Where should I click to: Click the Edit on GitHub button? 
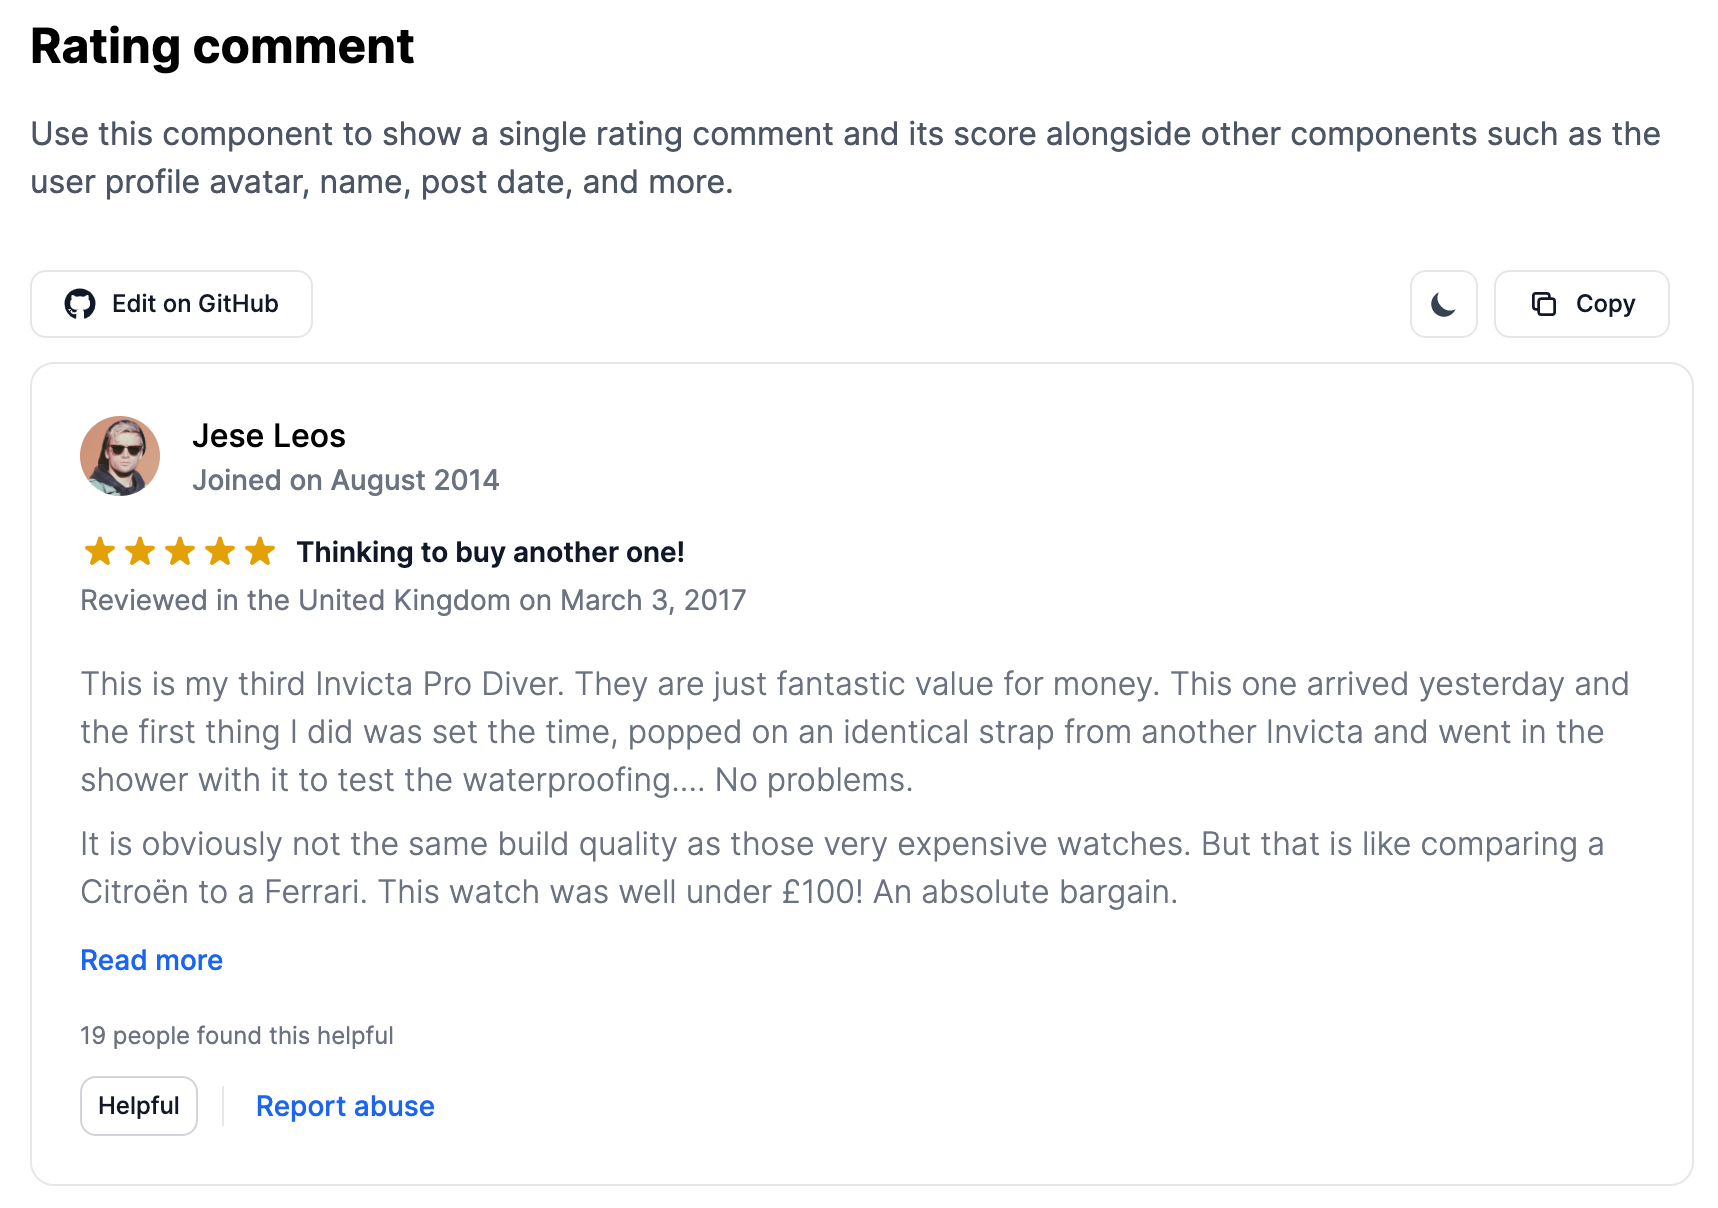171,304
